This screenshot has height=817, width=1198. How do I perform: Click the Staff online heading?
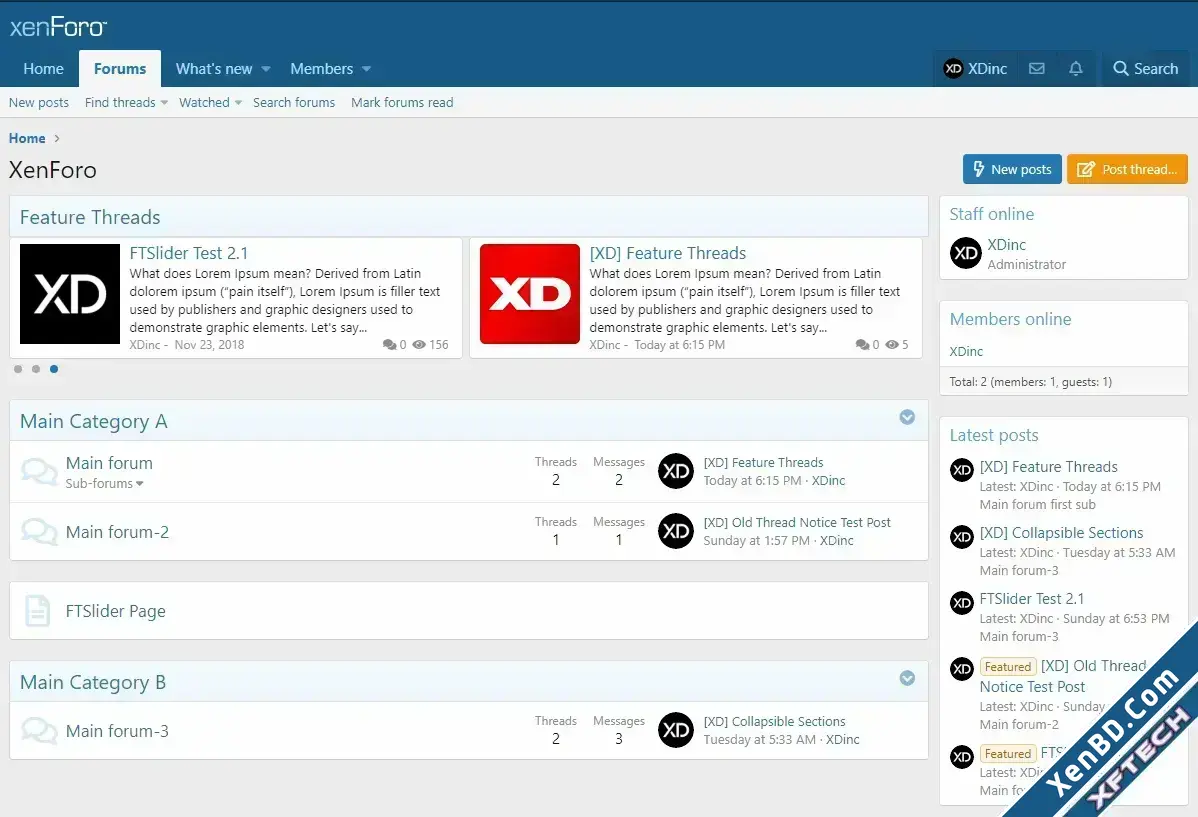point(992,214)
